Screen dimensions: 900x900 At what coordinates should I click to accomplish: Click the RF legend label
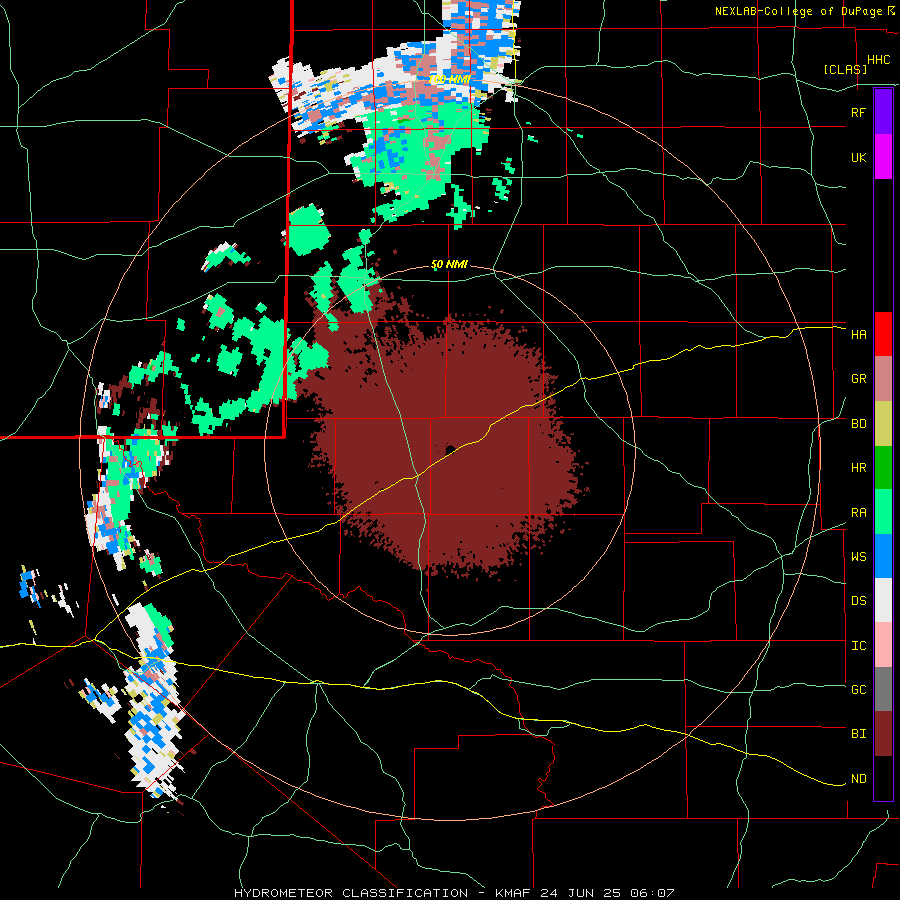point(858,112)
